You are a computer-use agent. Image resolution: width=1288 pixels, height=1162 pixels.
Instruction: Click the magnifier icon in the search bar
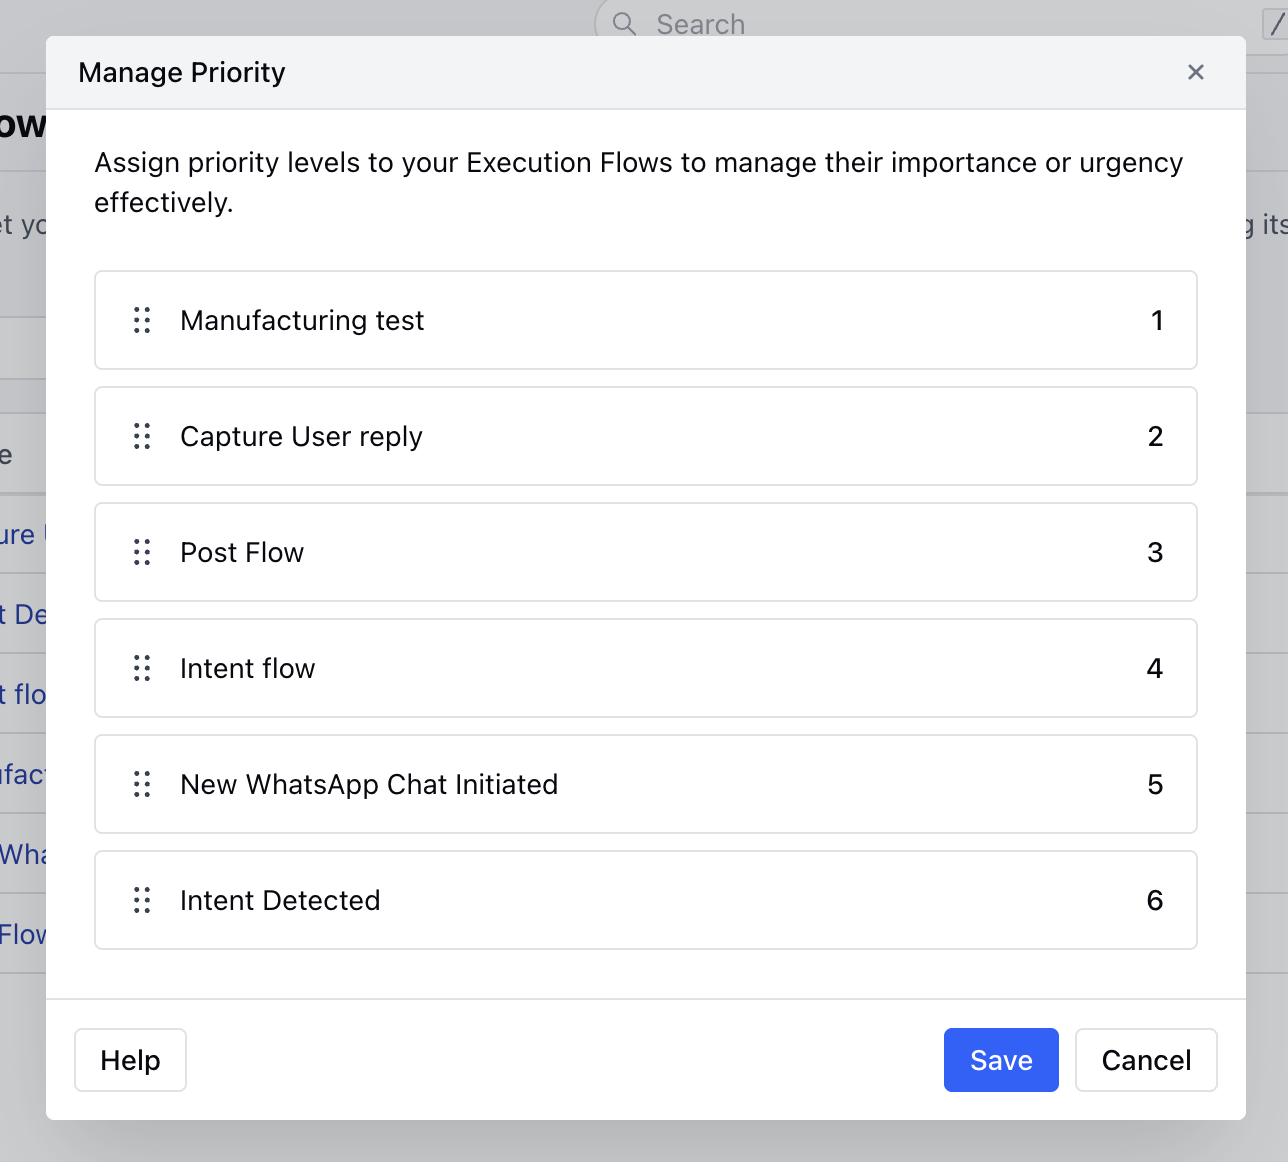[624, 23]
